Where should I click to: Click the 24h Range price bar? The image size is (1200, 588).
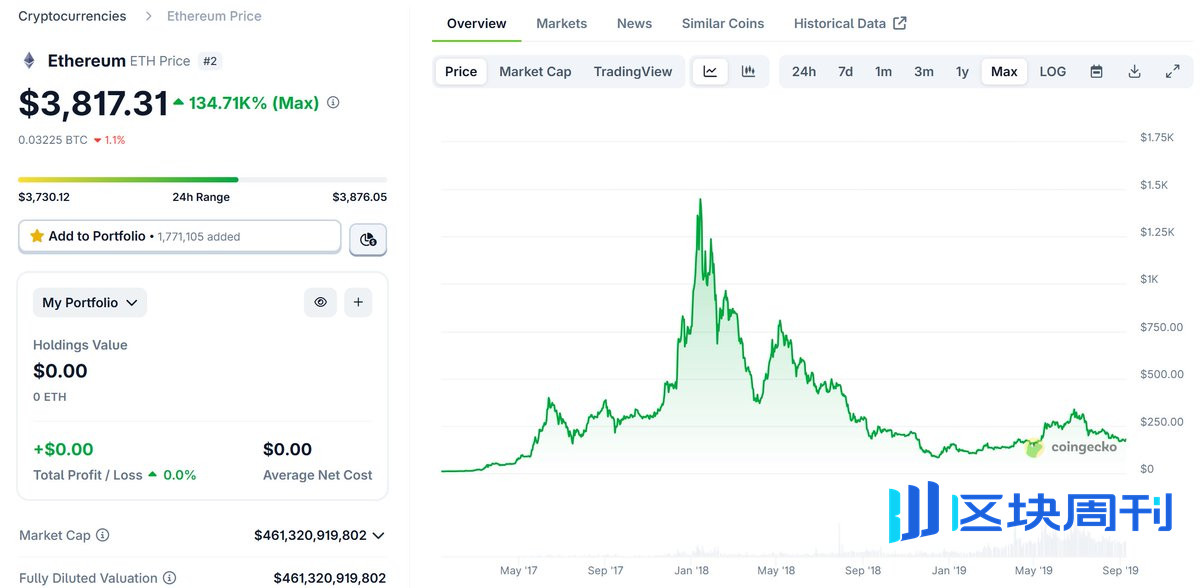[x=202, y=180]
